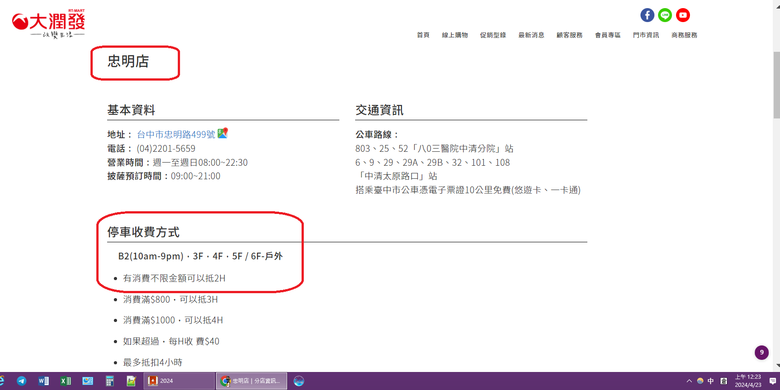Open the photo viewer taskbar icon
Screen dimensions: 780x390
click(88, 381)
